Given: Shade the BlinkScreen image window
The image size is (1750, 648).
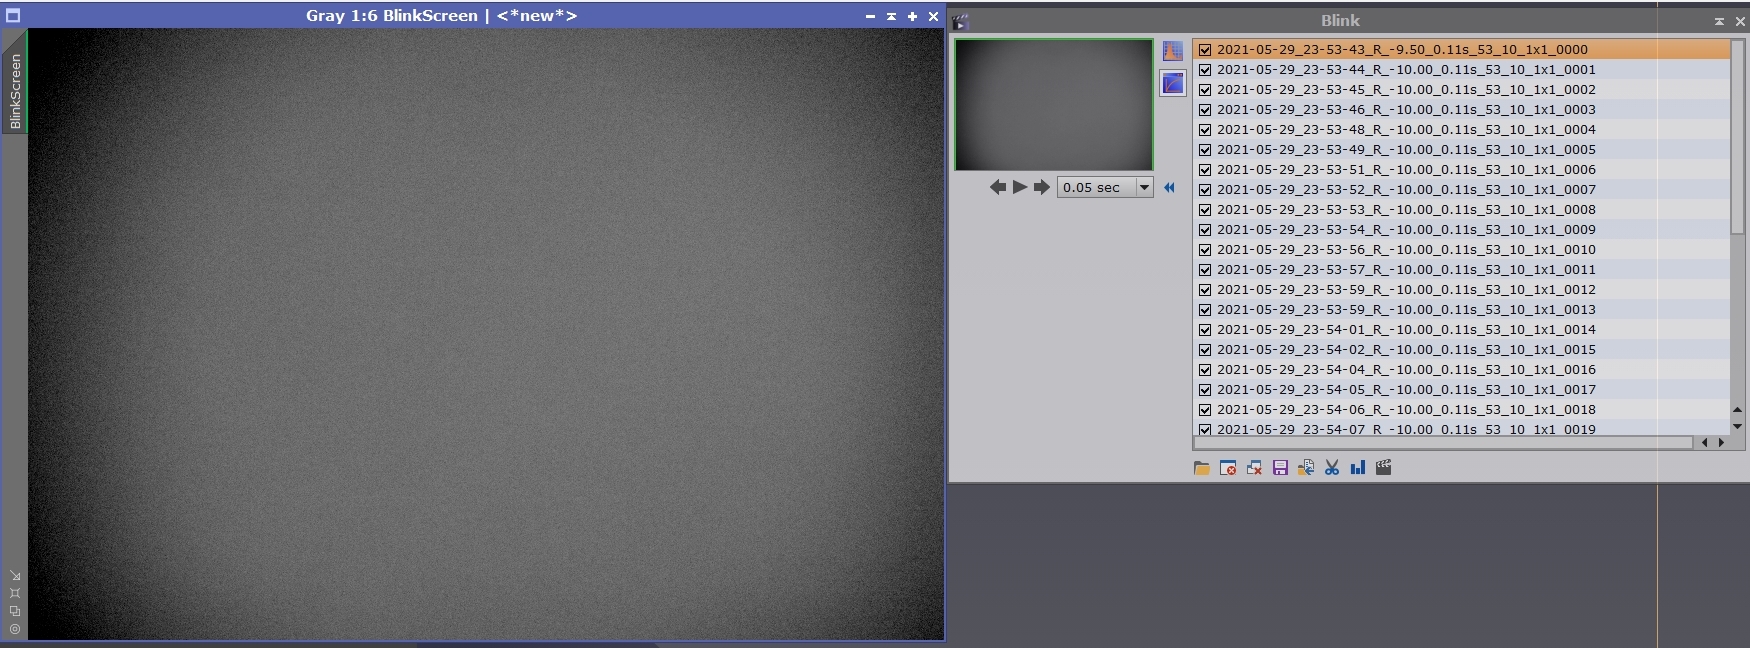Looking at the screenshot, I should pos(891,16).
